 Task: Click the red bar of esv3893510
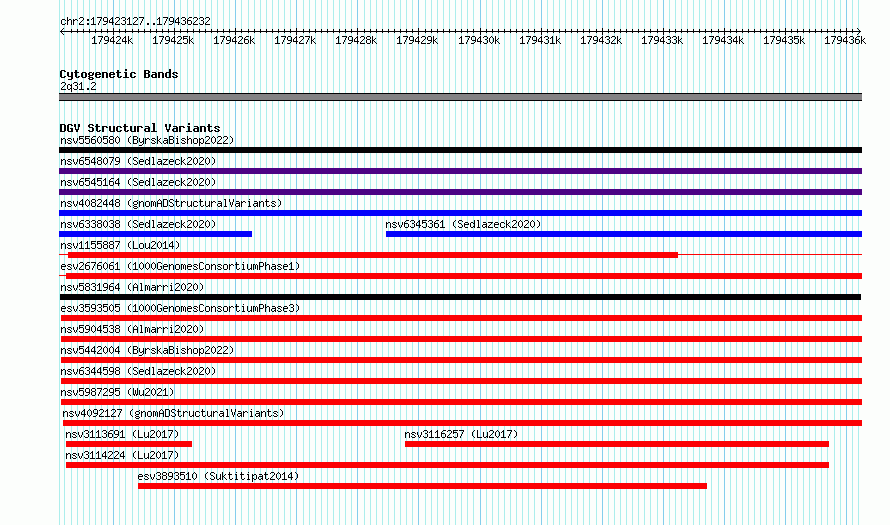422,486
